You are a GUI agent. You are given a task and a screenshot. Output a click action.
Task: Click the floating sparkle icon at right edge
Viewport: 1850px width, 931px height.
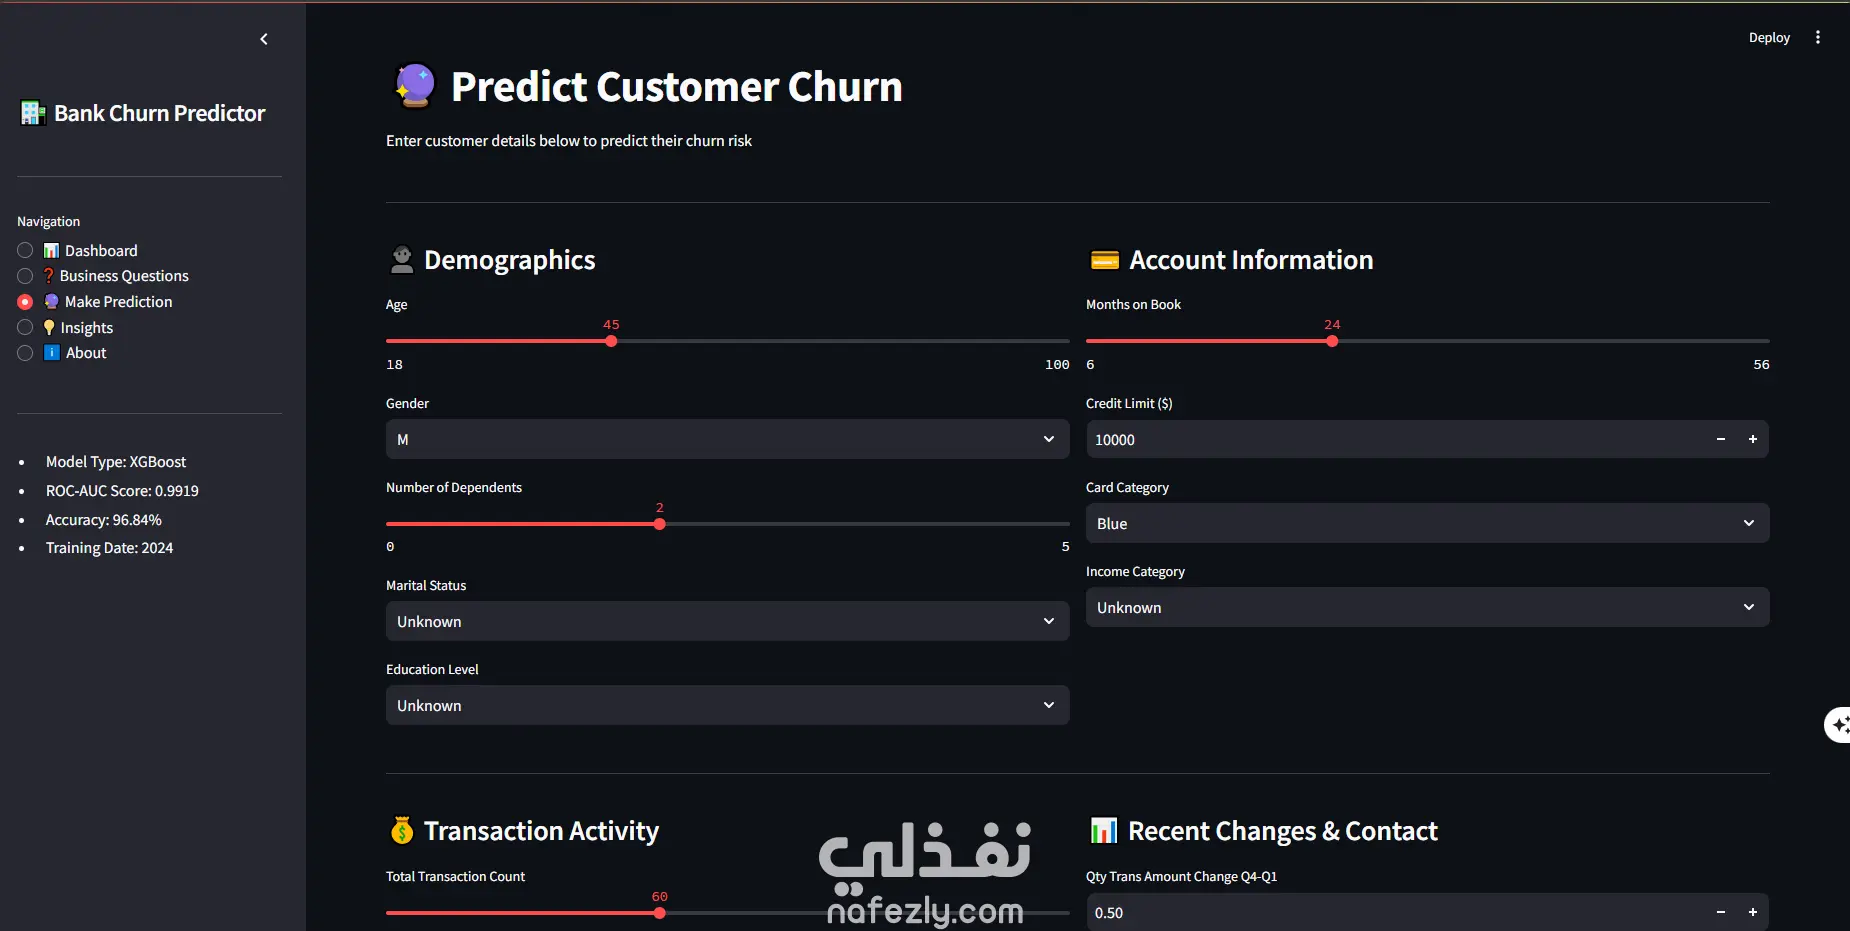click(1838, 724)
